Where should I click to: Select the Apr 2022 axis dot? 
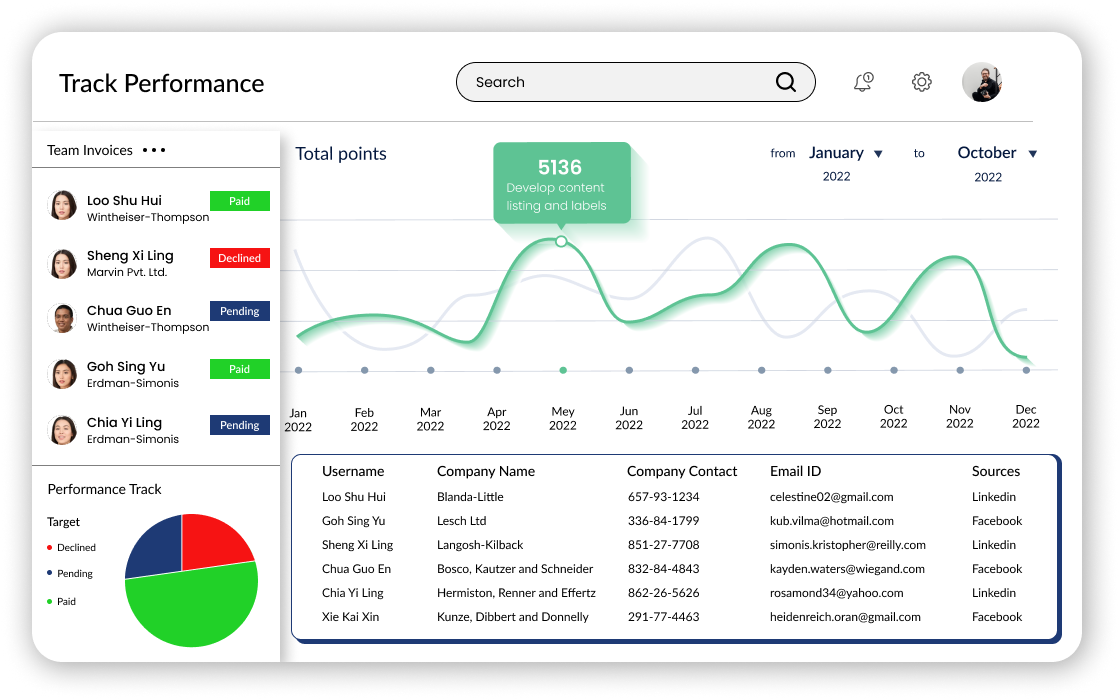497,370
